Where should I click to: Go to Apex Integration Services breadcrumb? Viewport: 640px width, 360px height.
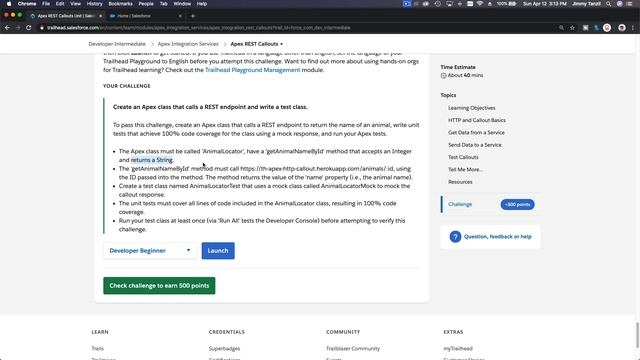coord(188,44)
